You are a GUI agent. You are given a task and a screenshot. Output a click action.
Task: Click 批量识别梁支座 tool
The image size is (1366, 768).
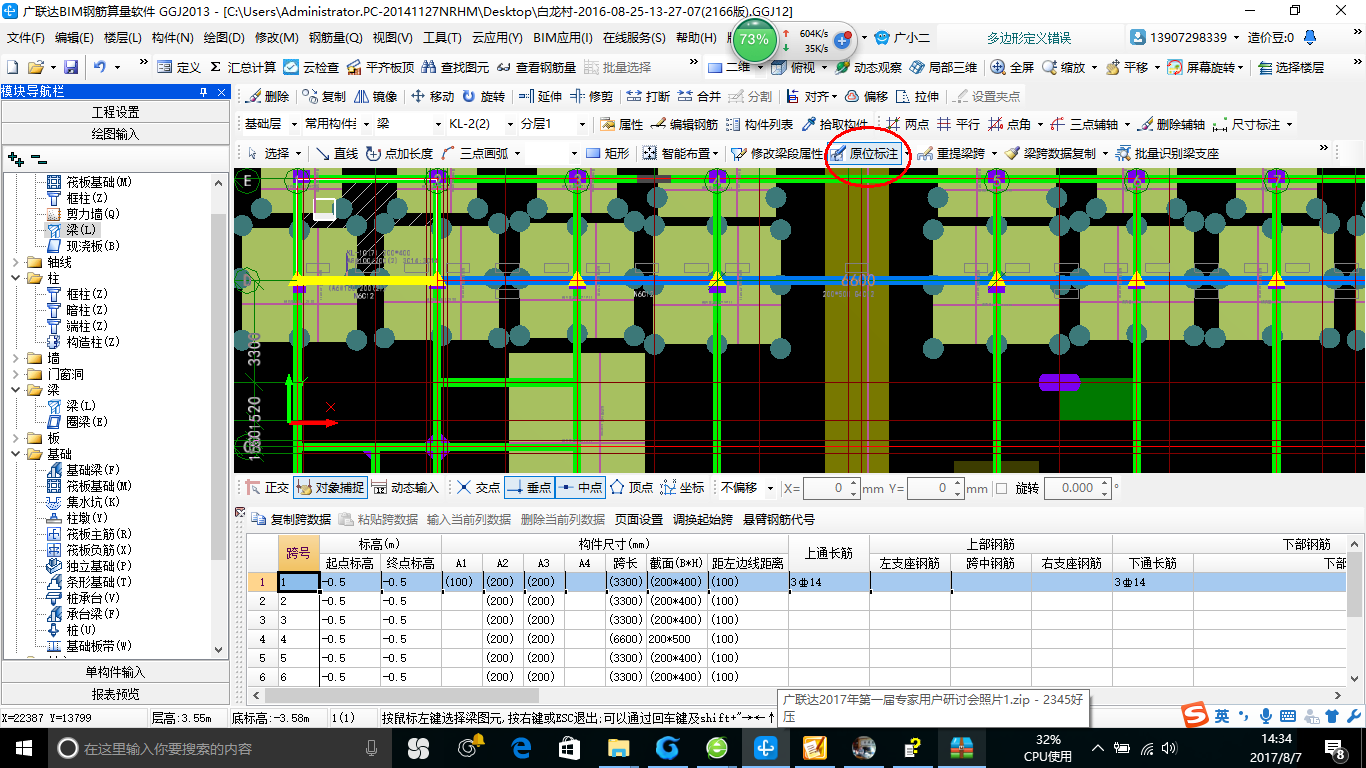[x=1167, y=153]
